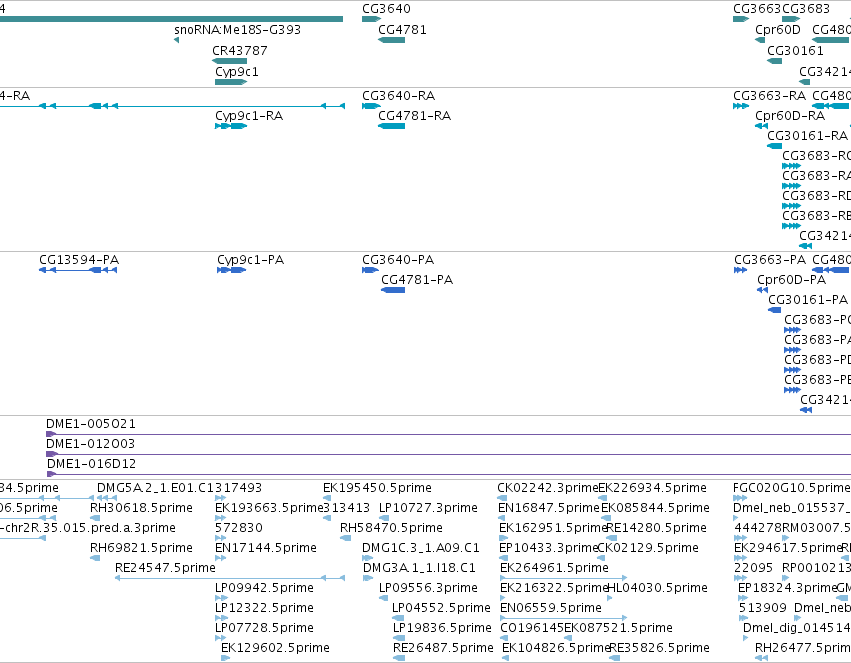Open the CG13594-PA protein feature

78,270
